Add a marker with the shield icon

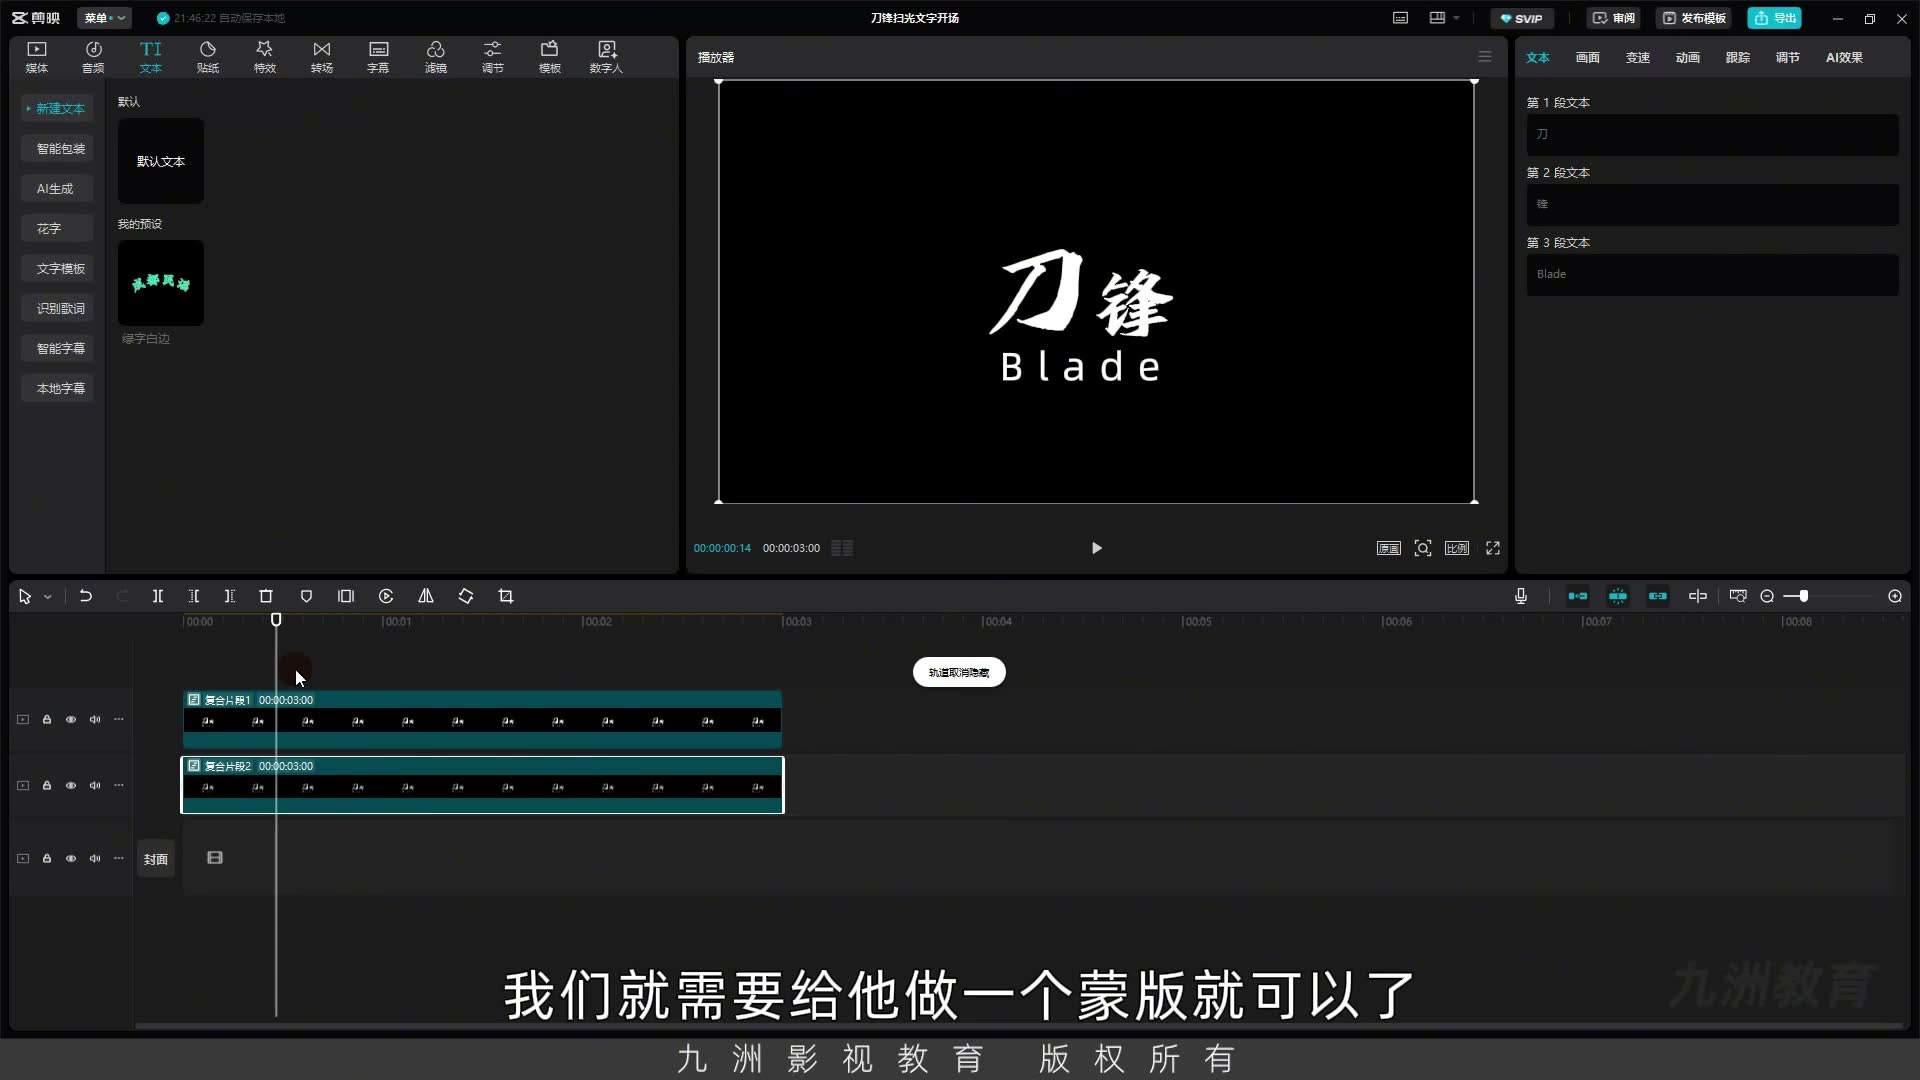tap(306, 596)
